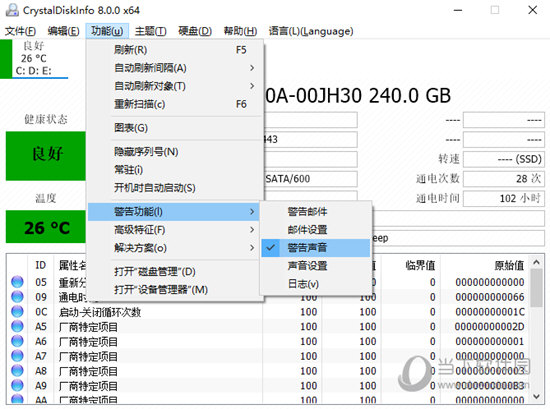Viewport: 550px width, 409px height.
Task: Click the scroll up arrow of attribute list
Action: click(536, 262)
